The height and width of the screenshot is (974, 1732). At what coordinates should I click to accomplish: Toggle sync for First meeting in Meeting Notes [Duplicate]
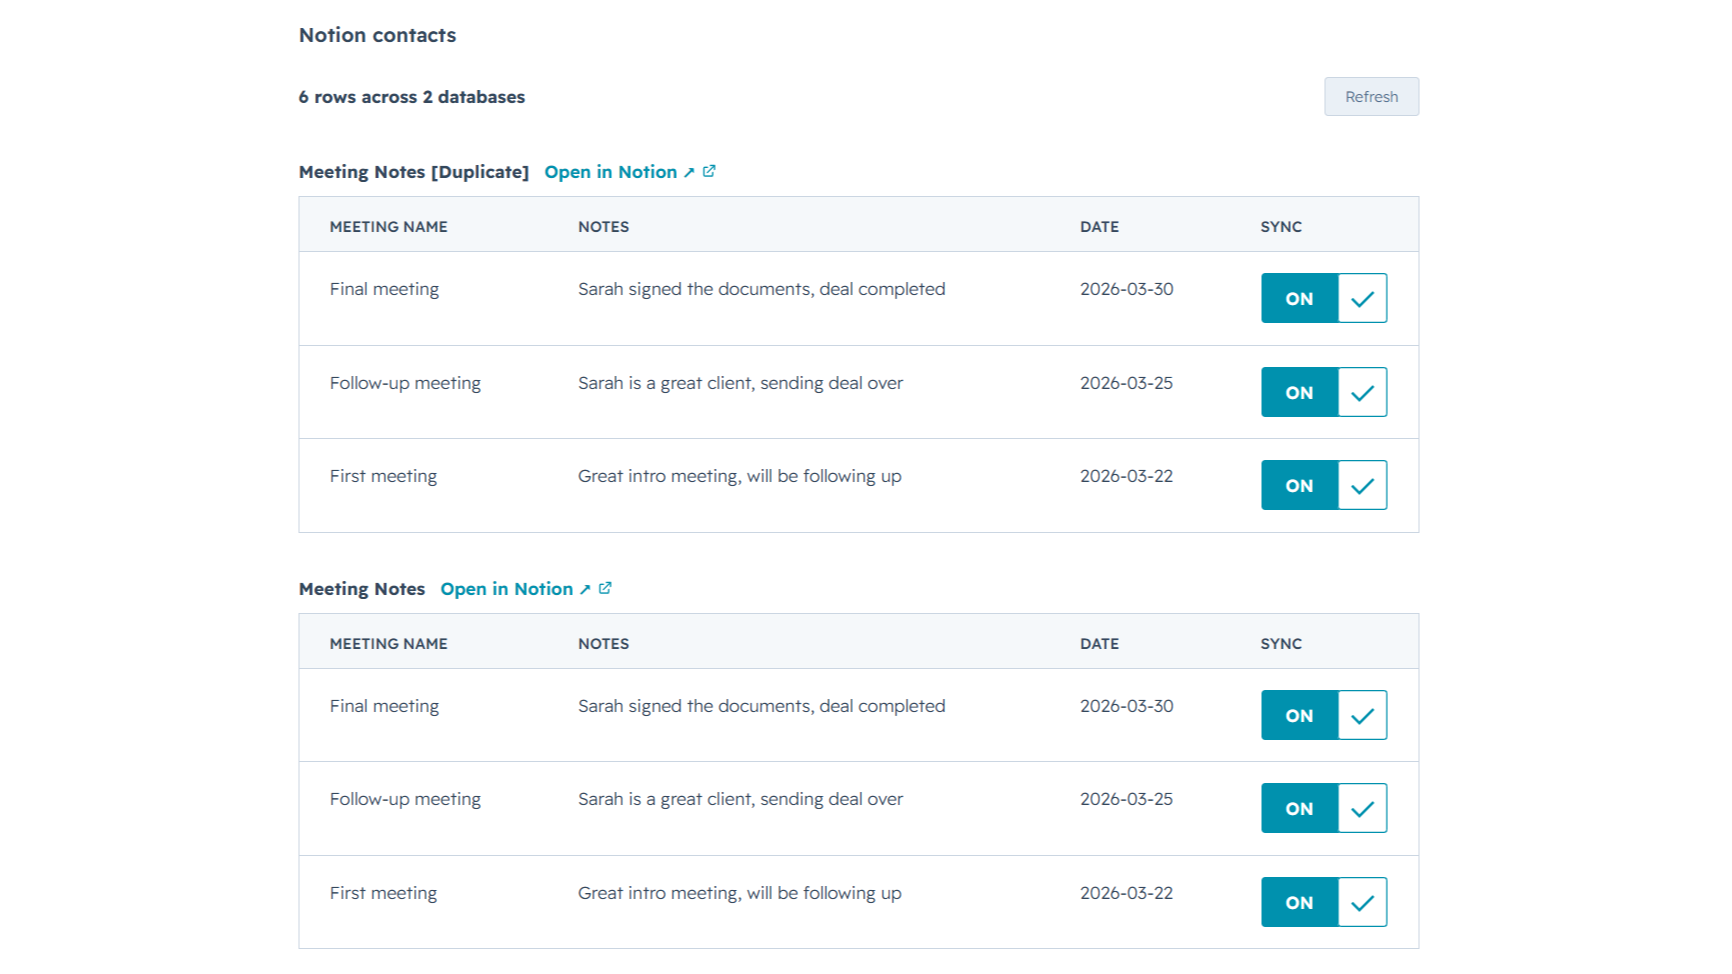[x=1323, y=485]
